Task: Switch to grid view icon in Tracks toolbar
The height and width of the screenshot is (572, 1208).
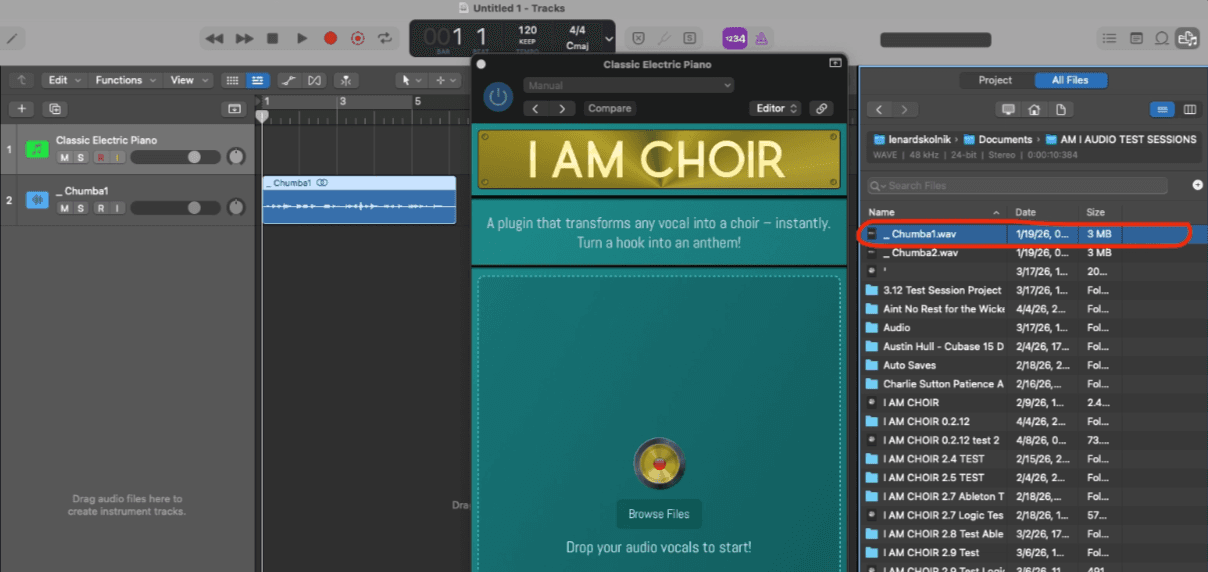Action: pyautogui.click(x=232, y=80)
